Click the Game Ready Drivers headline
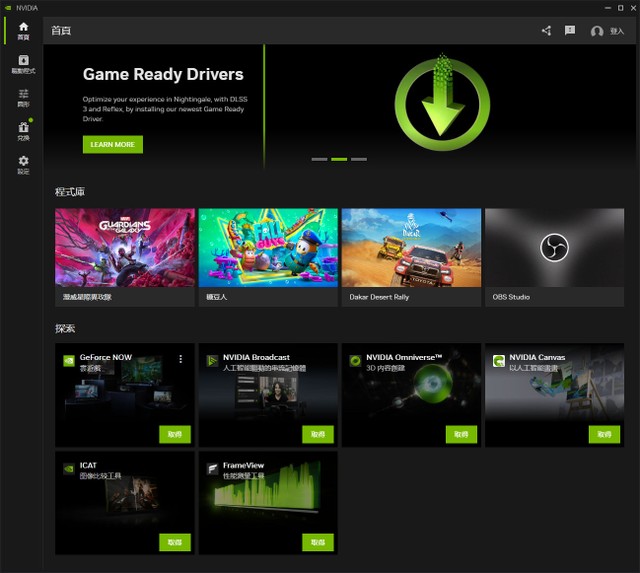The image size is (640, 573). tap(163, 74)
